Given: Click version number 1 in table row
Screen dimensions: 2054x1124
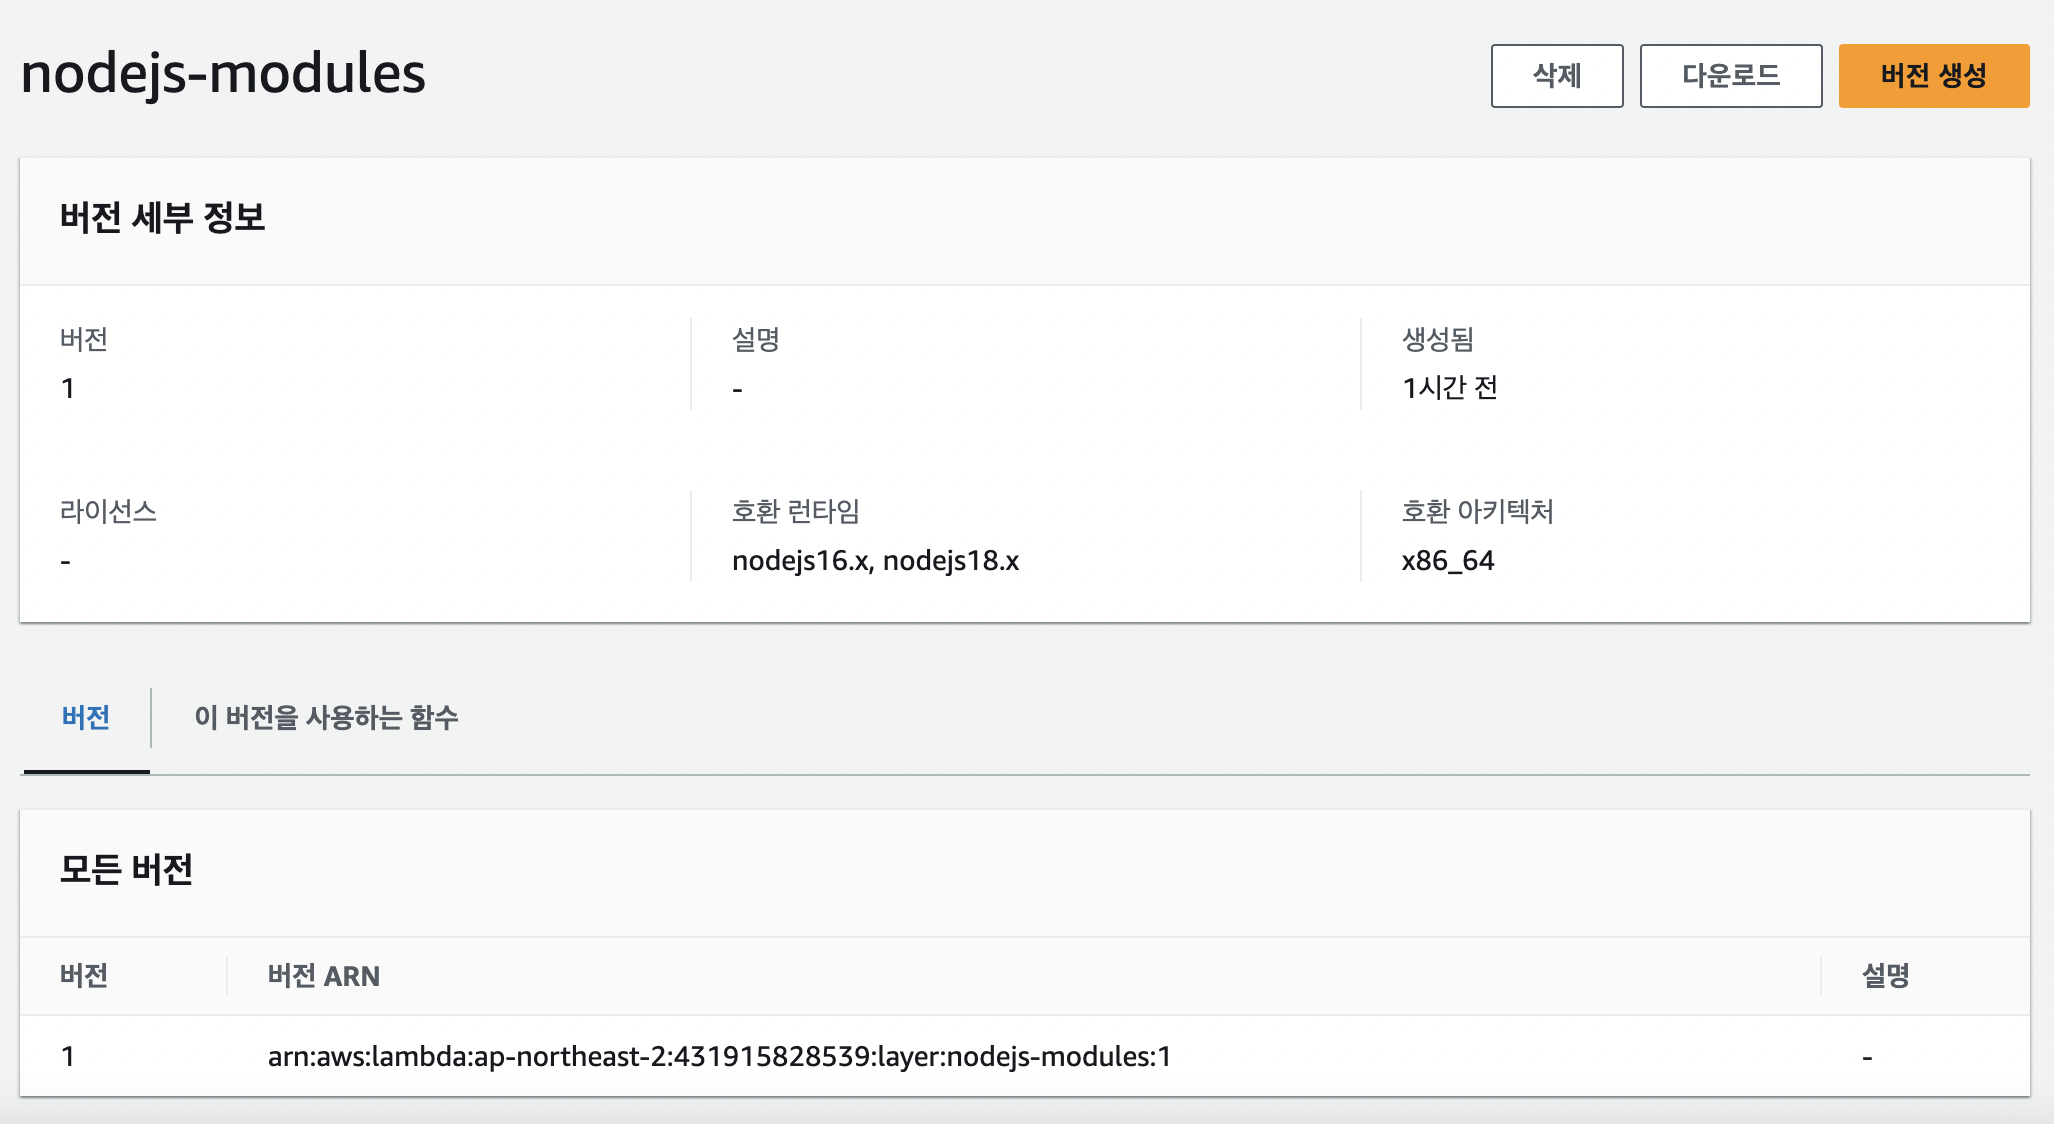Looking at the screenshot, I should [68, 1056].
